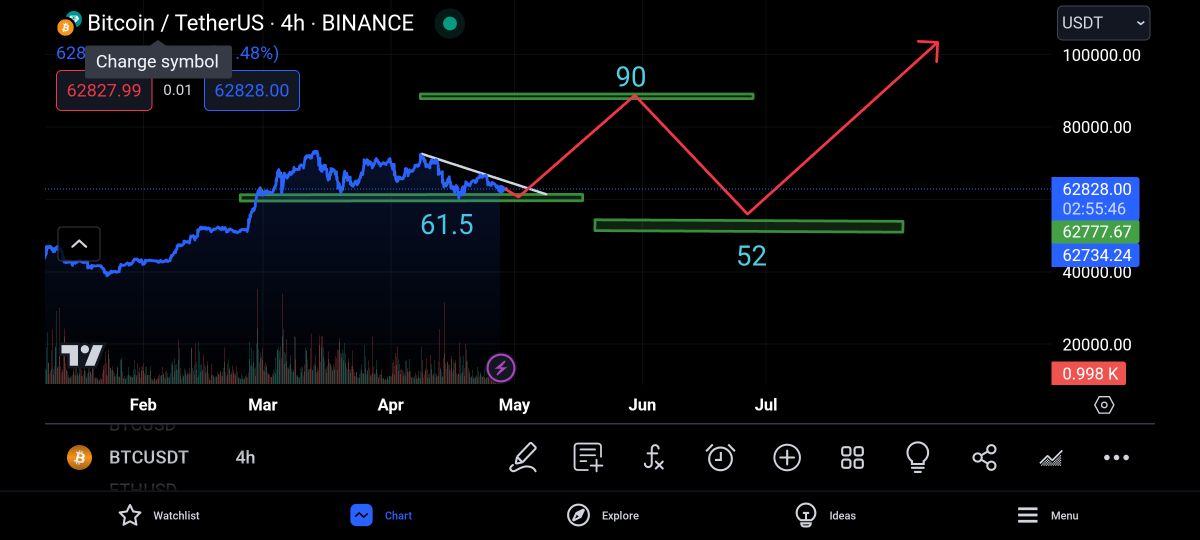Screen dimensions: 1200x540
Task: Tap the Bitcoin symbol logo icon
Action: click(69, 24)
